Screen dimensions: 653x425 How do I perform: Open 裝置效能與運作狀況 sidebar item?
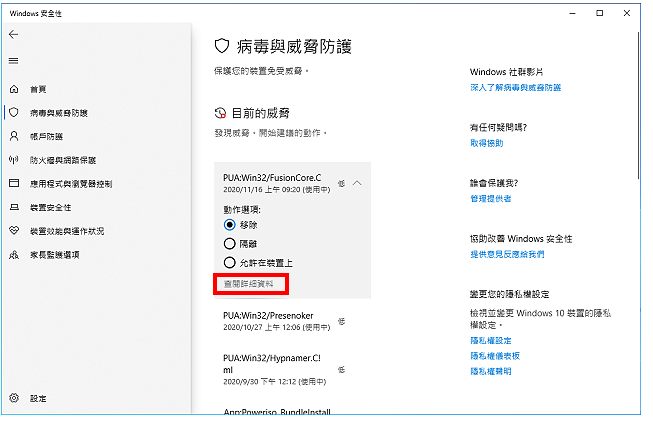click(x=67, y=231)
